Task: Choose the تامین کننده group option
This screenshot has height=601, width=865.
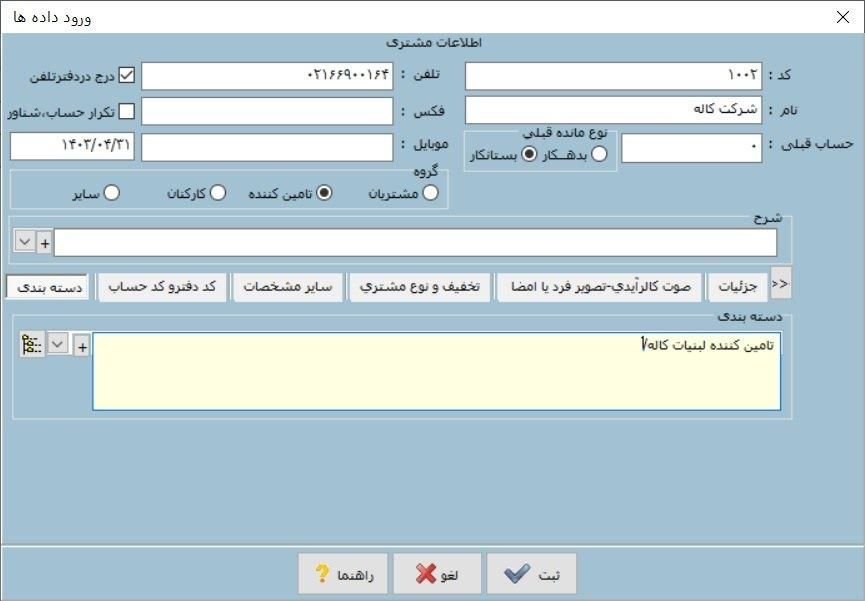Action: click(324, 193)
